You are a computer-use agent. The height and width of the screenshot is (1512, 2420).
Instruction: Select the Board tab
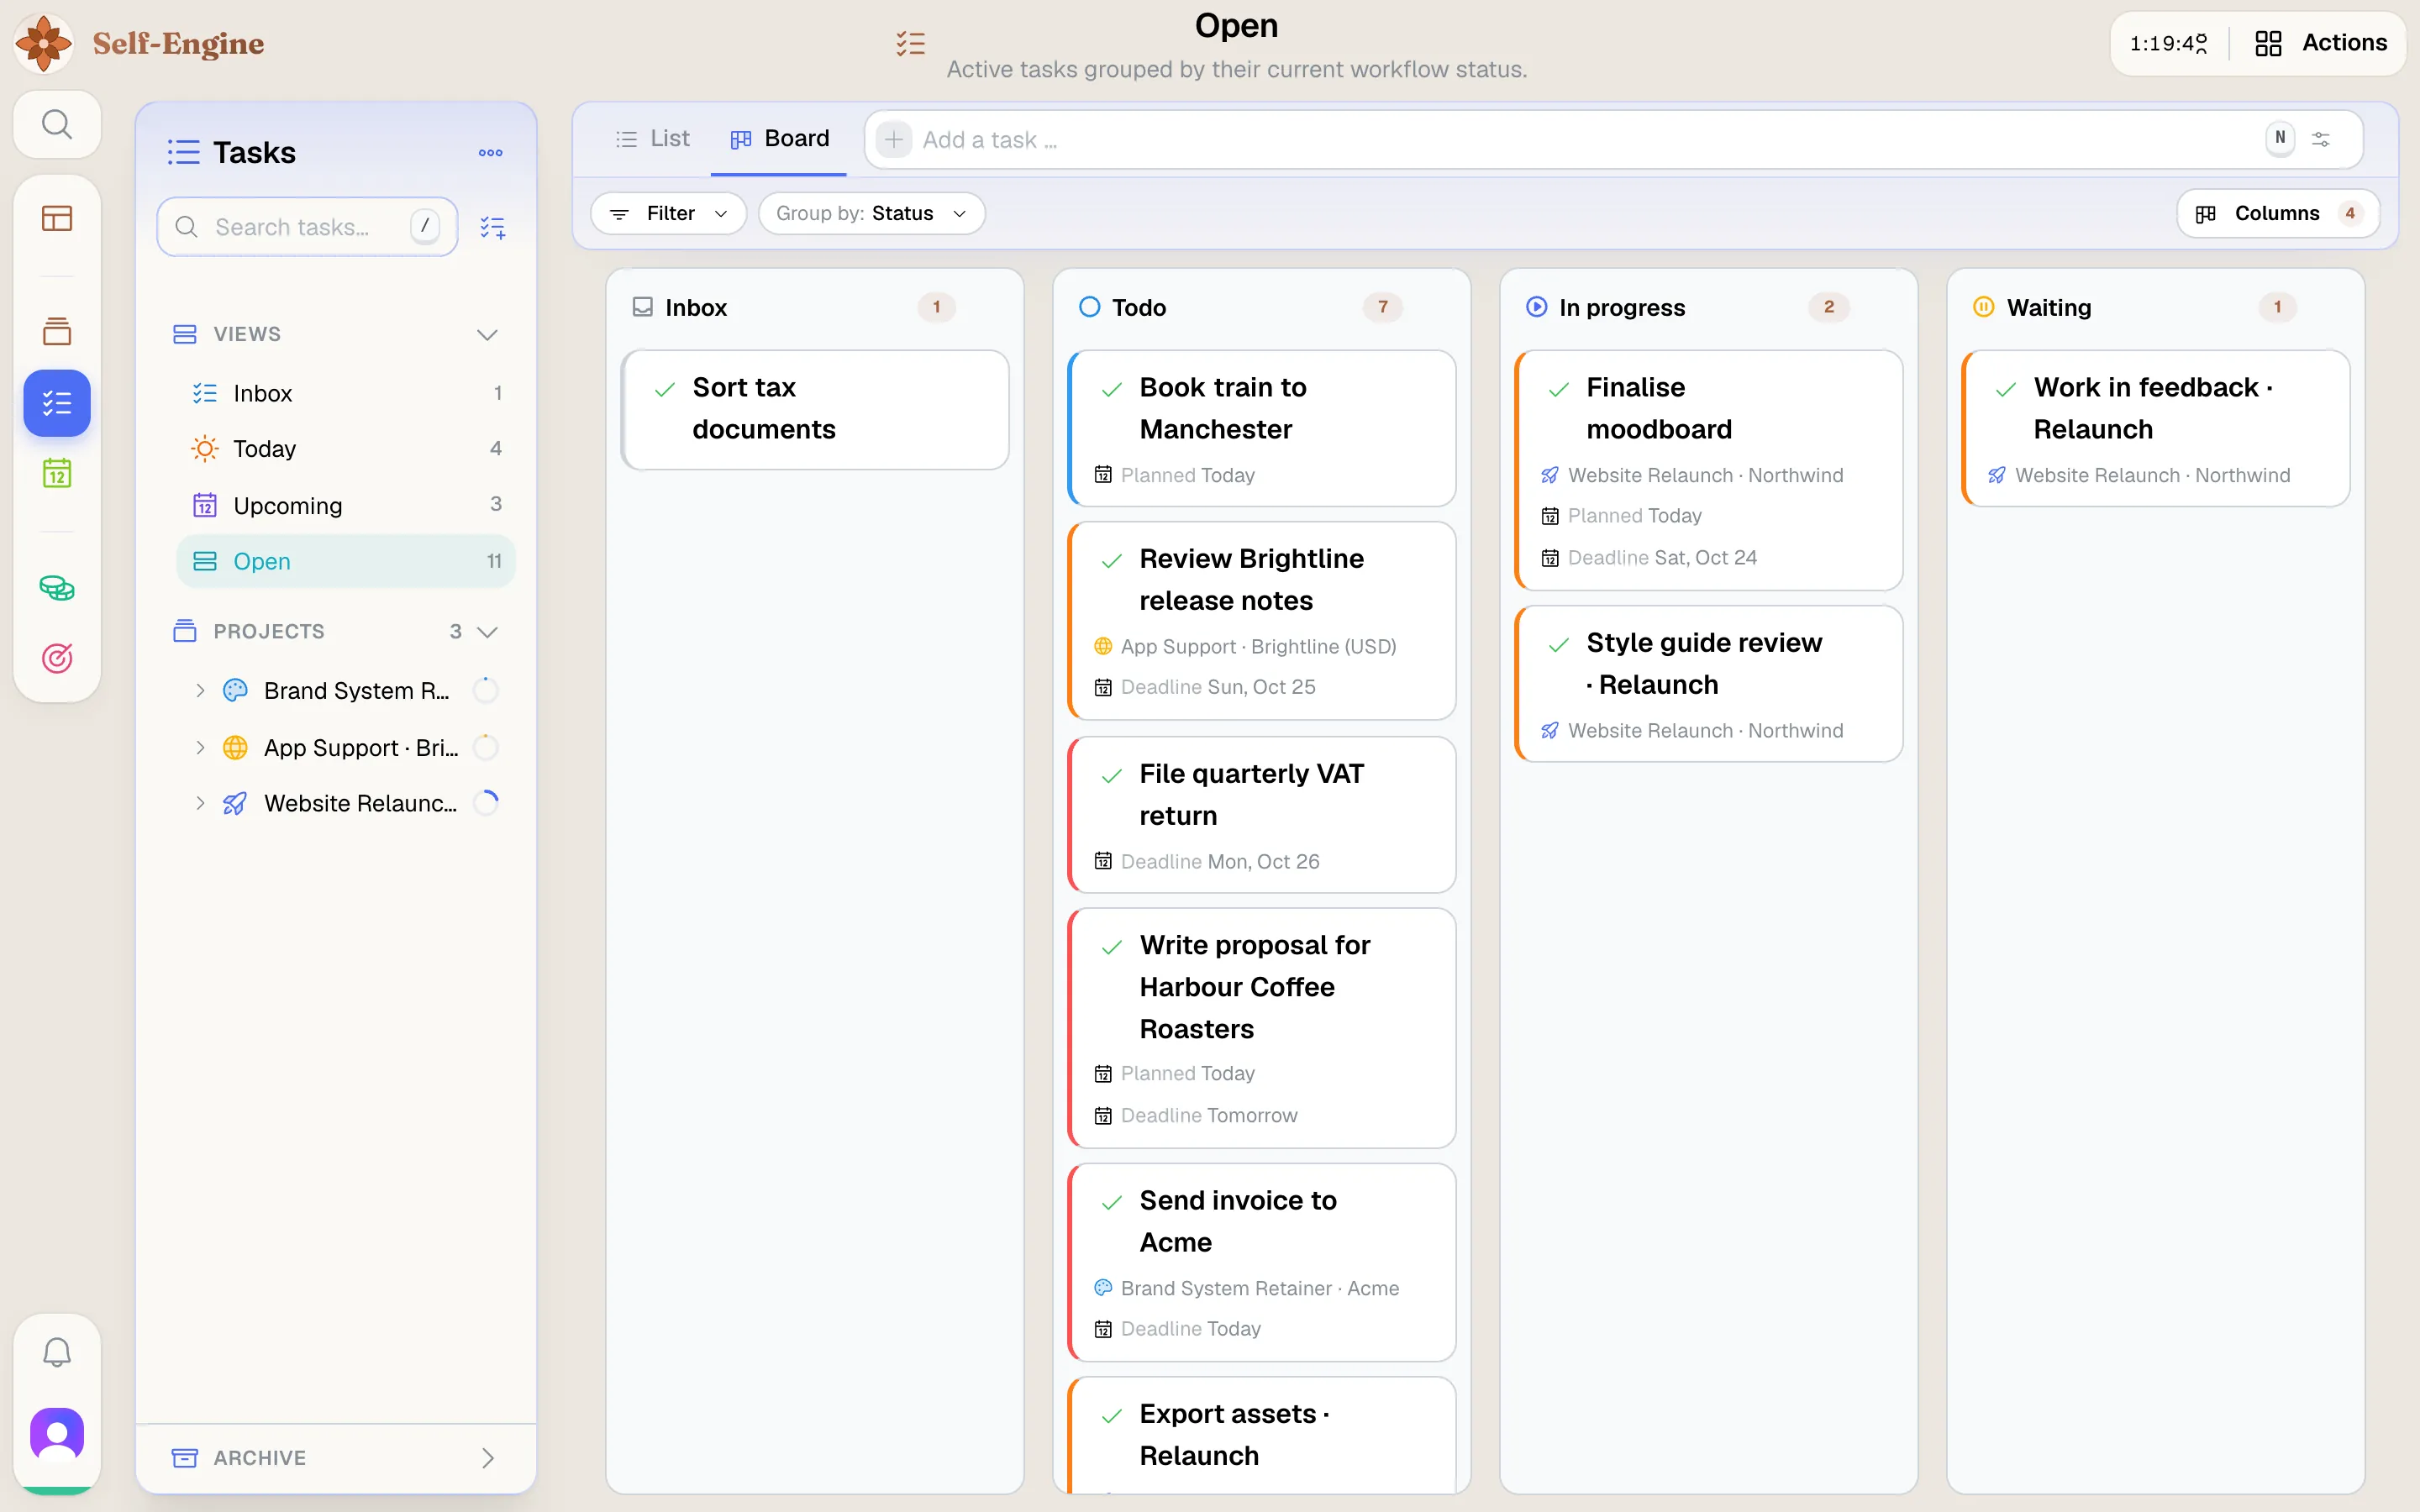(x=779, y=139)
